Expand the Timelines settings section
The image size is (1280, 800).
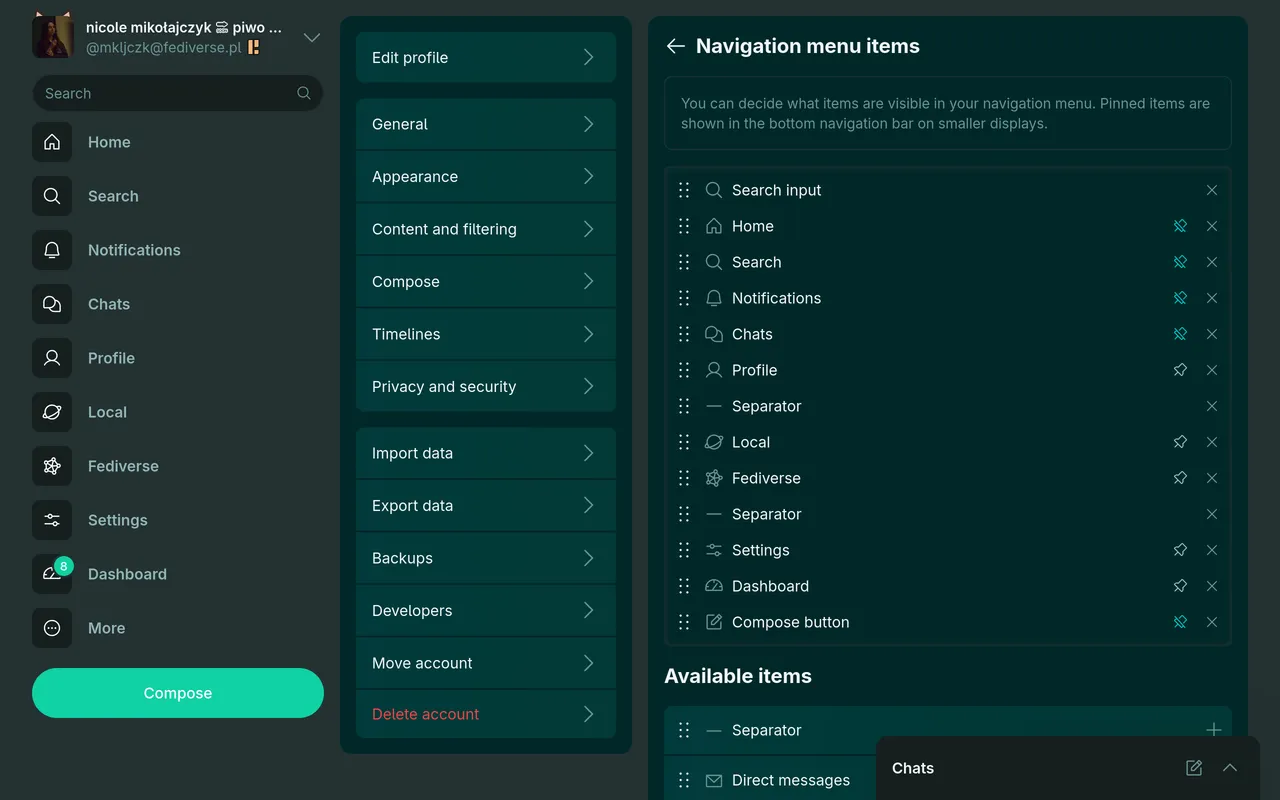click(485, 334)
